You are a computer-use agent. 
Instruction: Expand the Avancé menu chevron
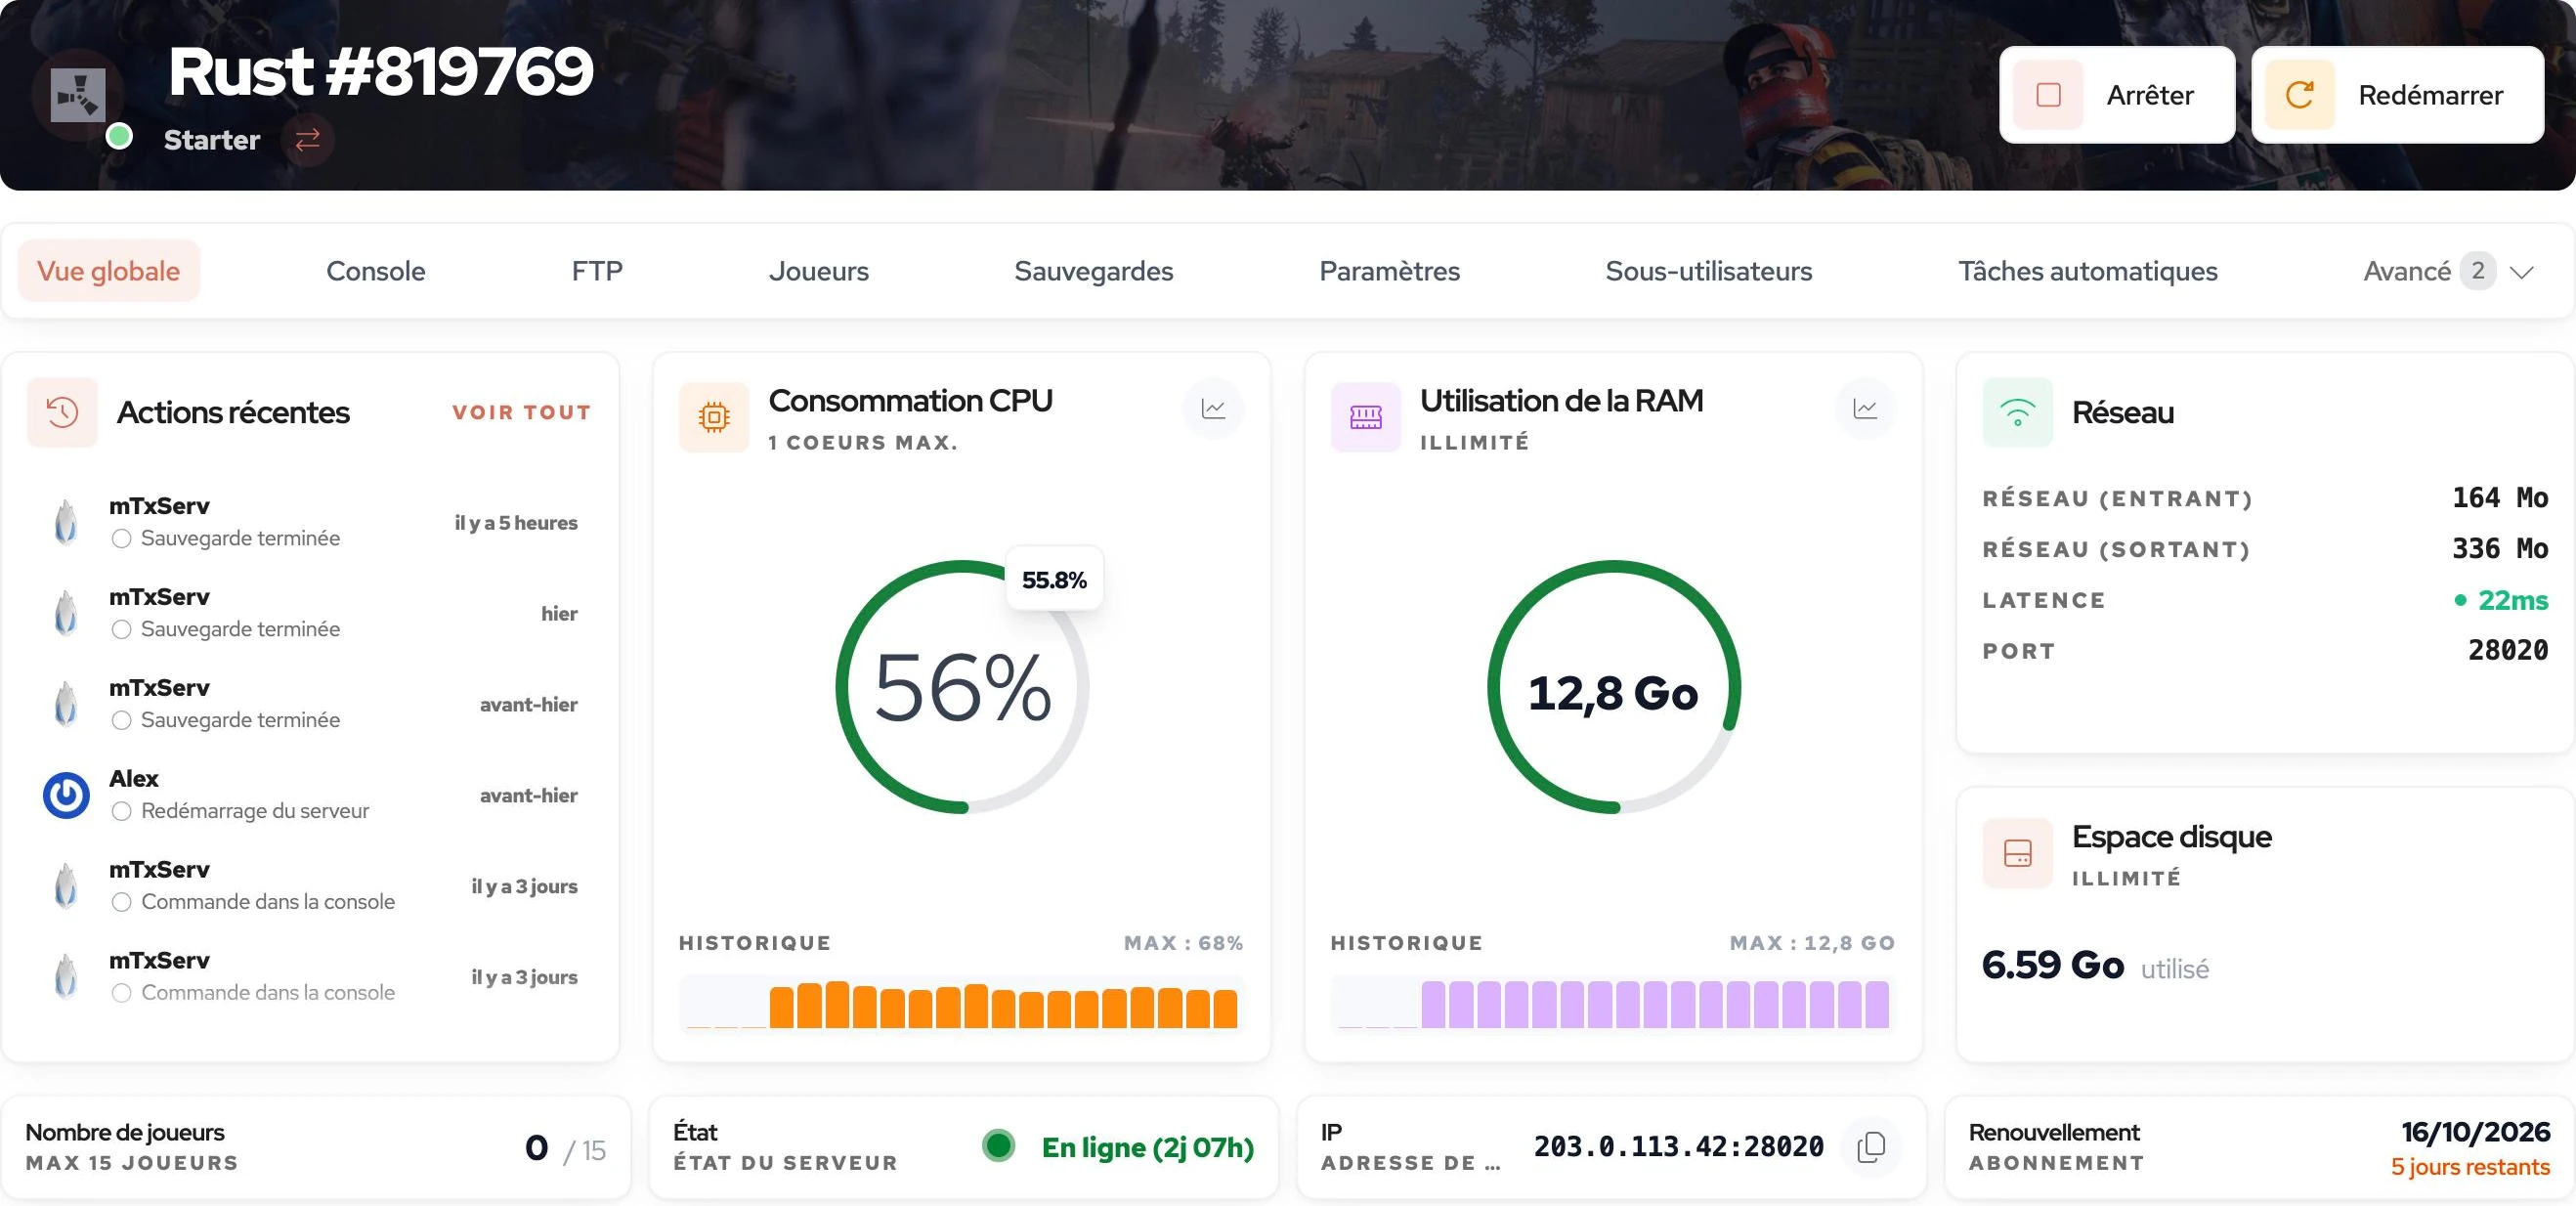(x=2522, y=272)
